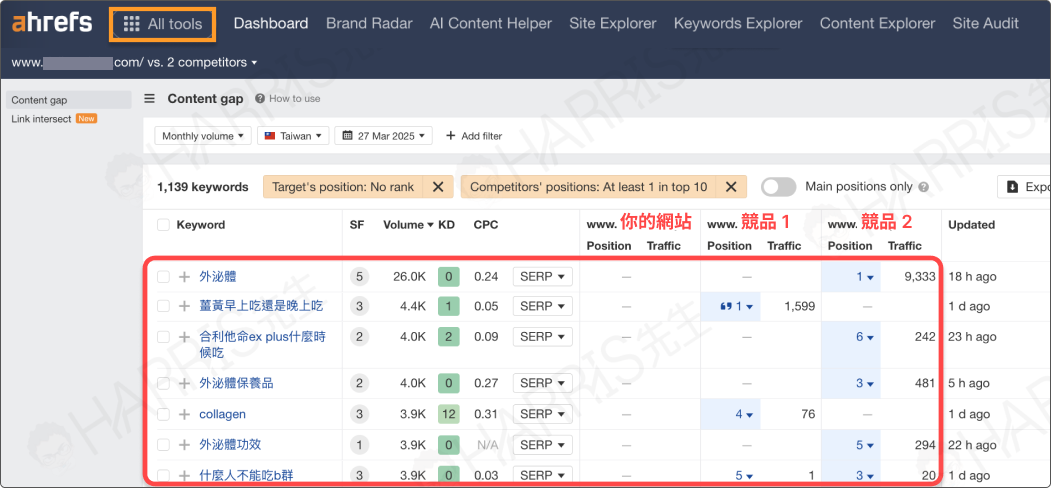Open the 外泌體保養品 keyword link
1051x488 pixels.
[236, 383]
